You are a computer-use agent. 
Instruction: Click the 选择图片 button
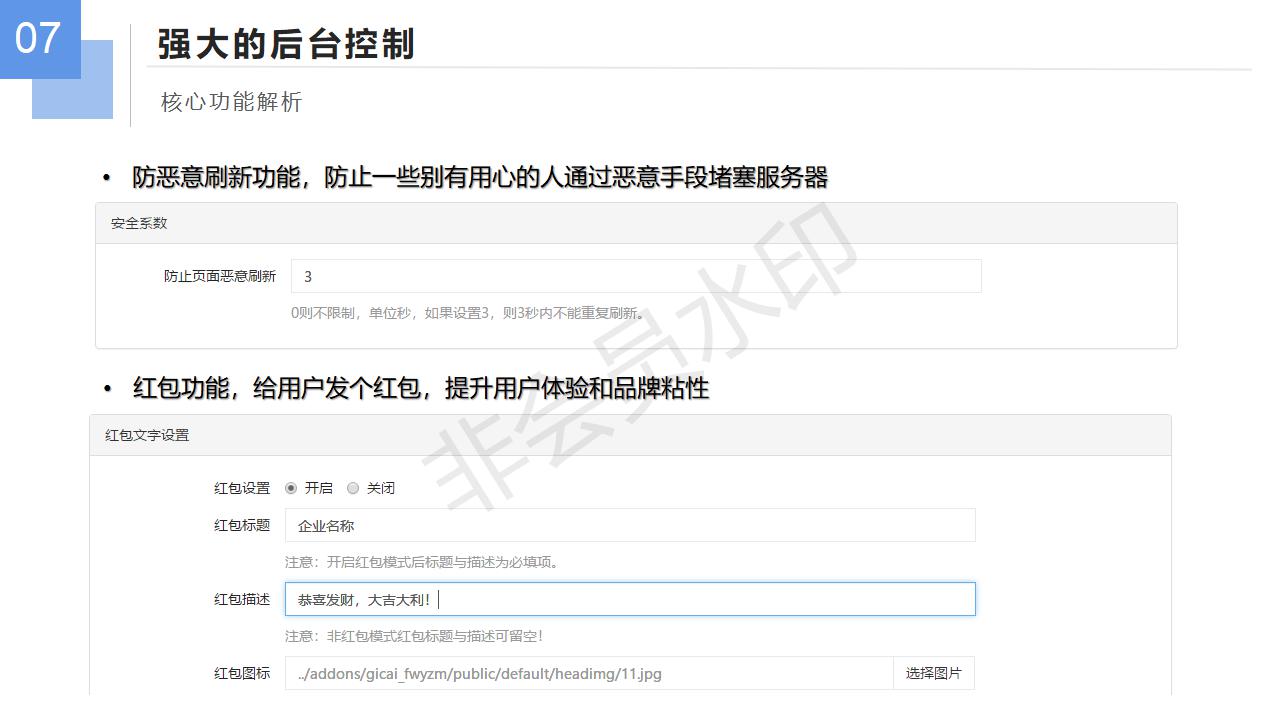click(x=933, y=673)
